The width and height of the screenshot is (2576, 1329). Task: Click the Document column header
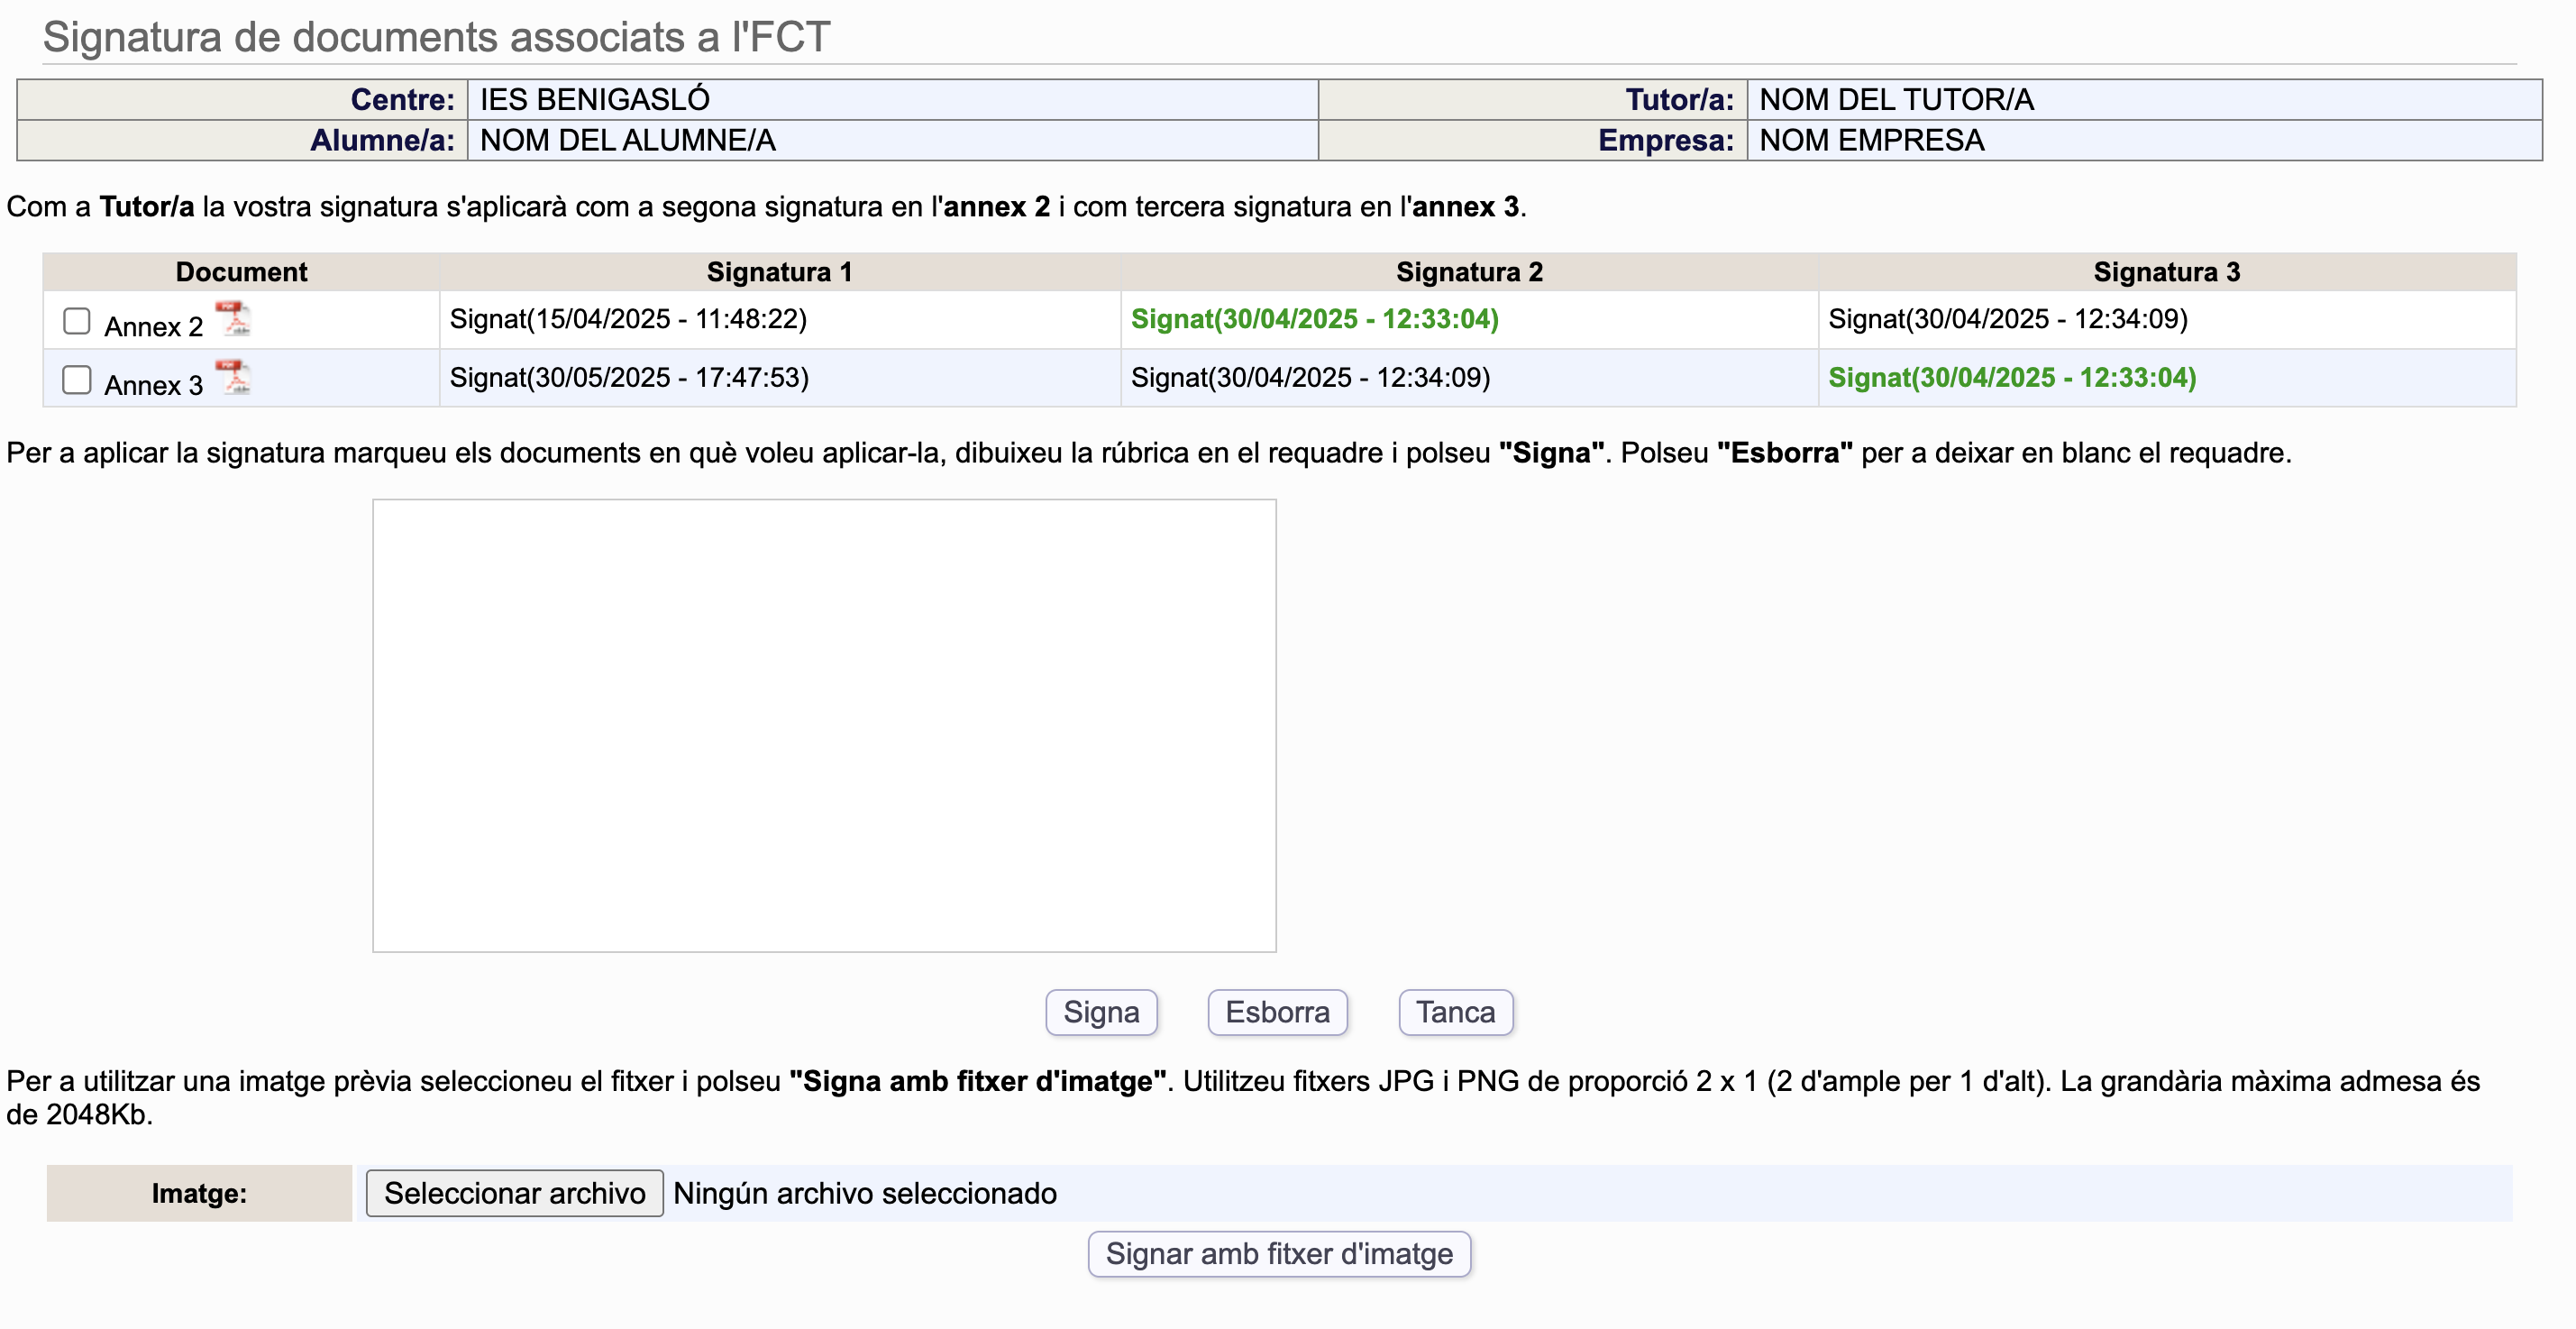[x=241, y=272]
